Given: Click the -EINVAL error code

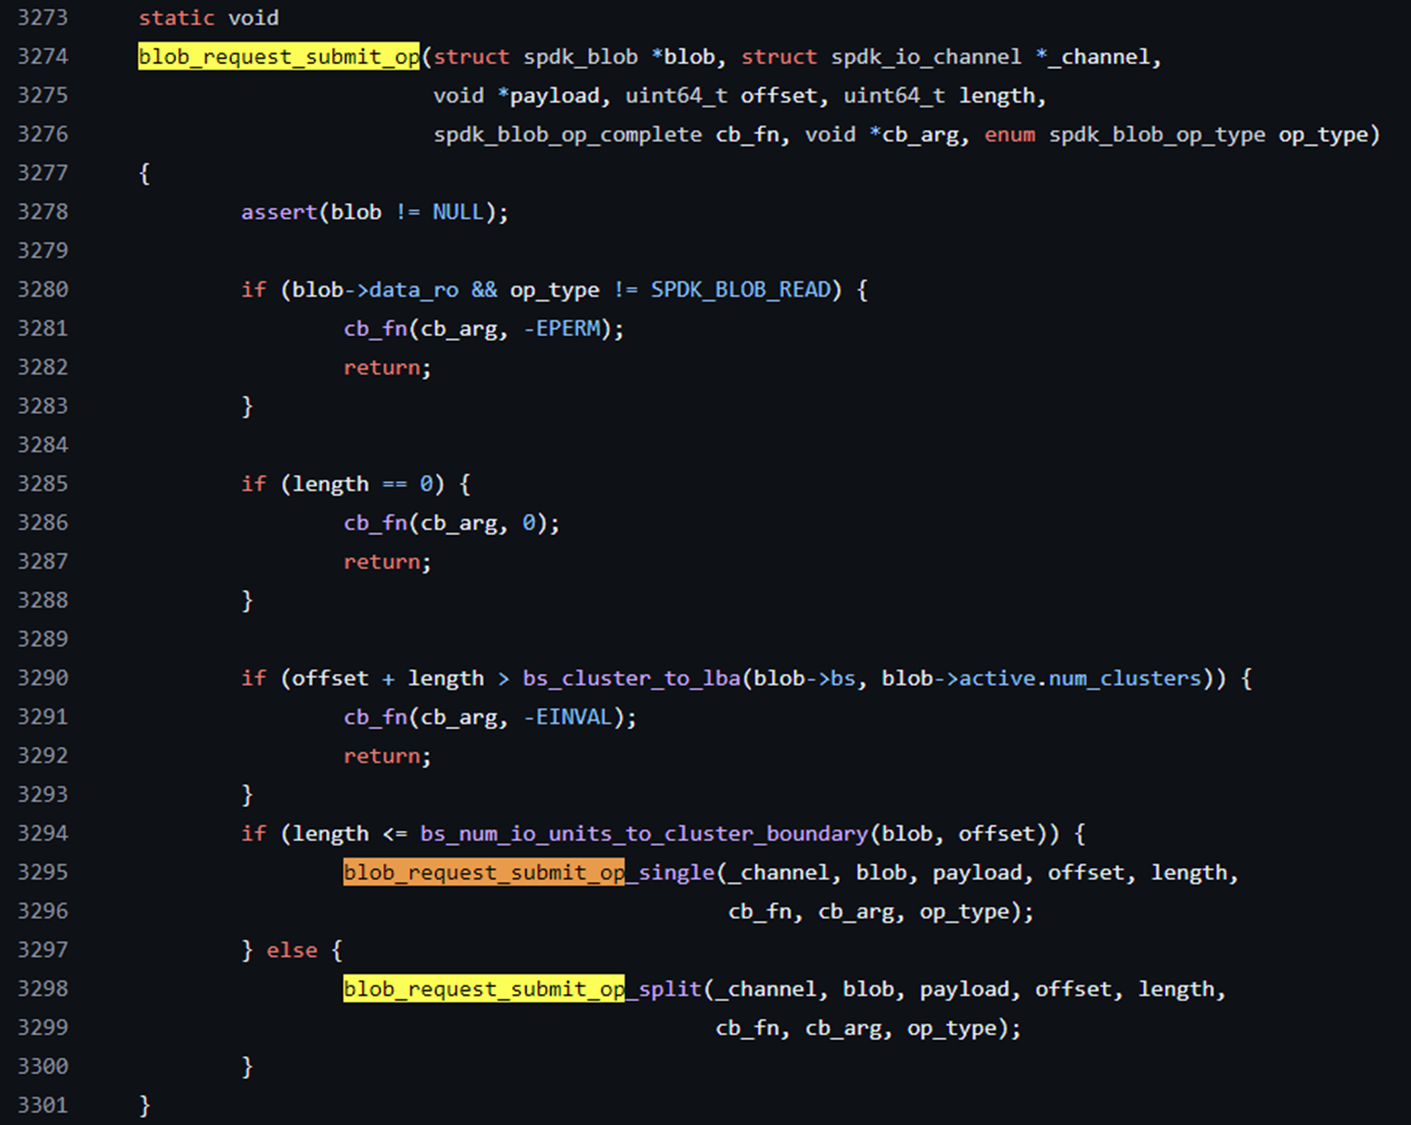Looking at the screenshot, I should pyautogui.click(x=568, y=717).
